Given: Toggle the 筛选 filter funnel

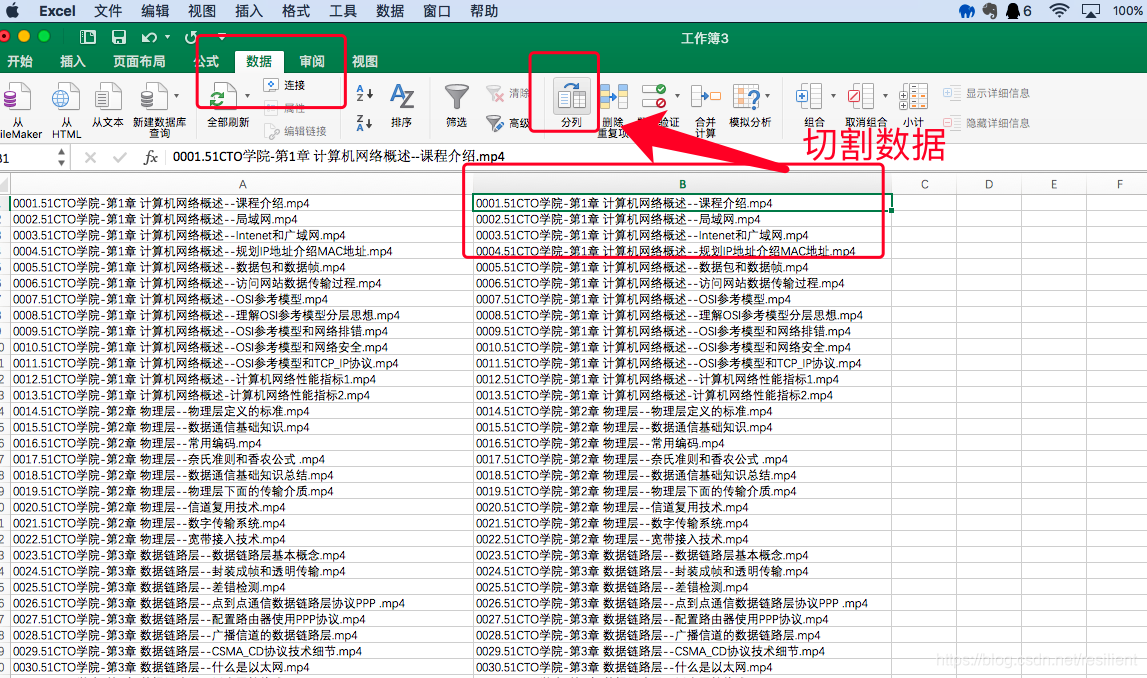Looking at the screenshot, I should pos(456,97).
